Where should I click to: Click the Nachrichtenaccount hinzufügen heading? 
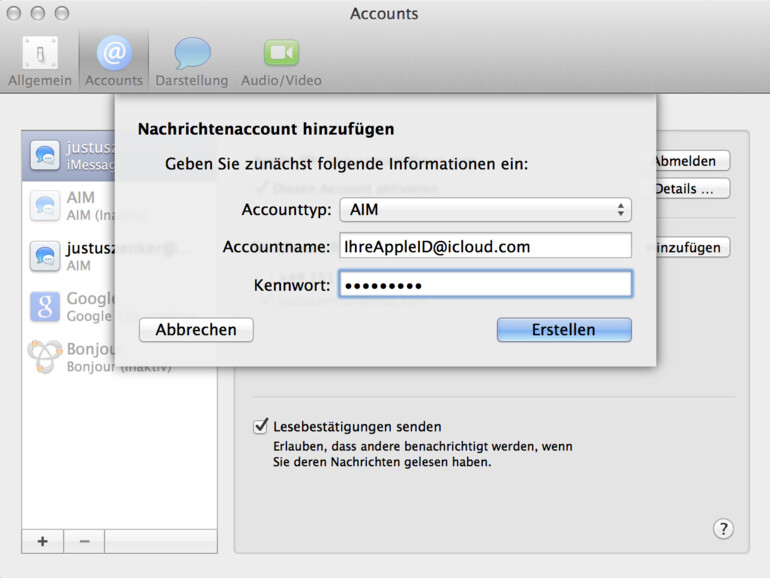(x=266, y=129)
